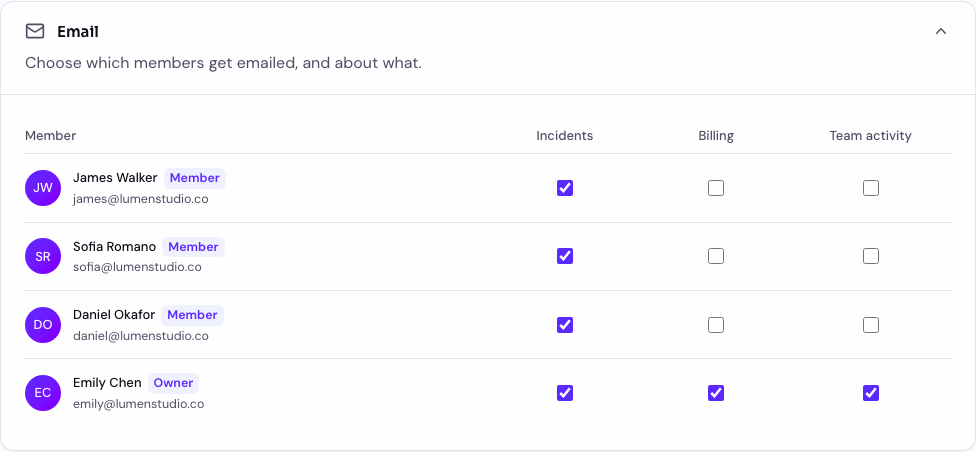This screenshot has height=452, width=976.
Task: Click sofia@lumenstudio.co email address
Action: tap(138, 267)
